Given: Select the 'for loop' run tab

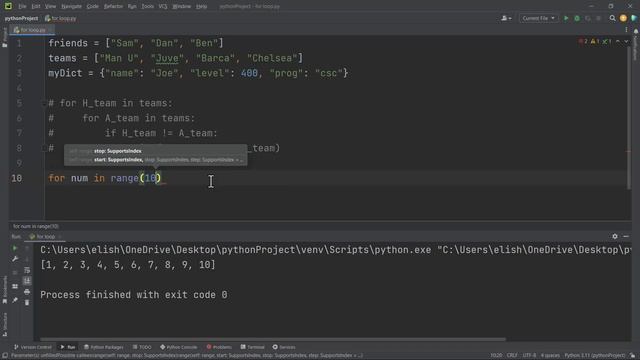Looking at the screenshot, I should click(45, 236).
